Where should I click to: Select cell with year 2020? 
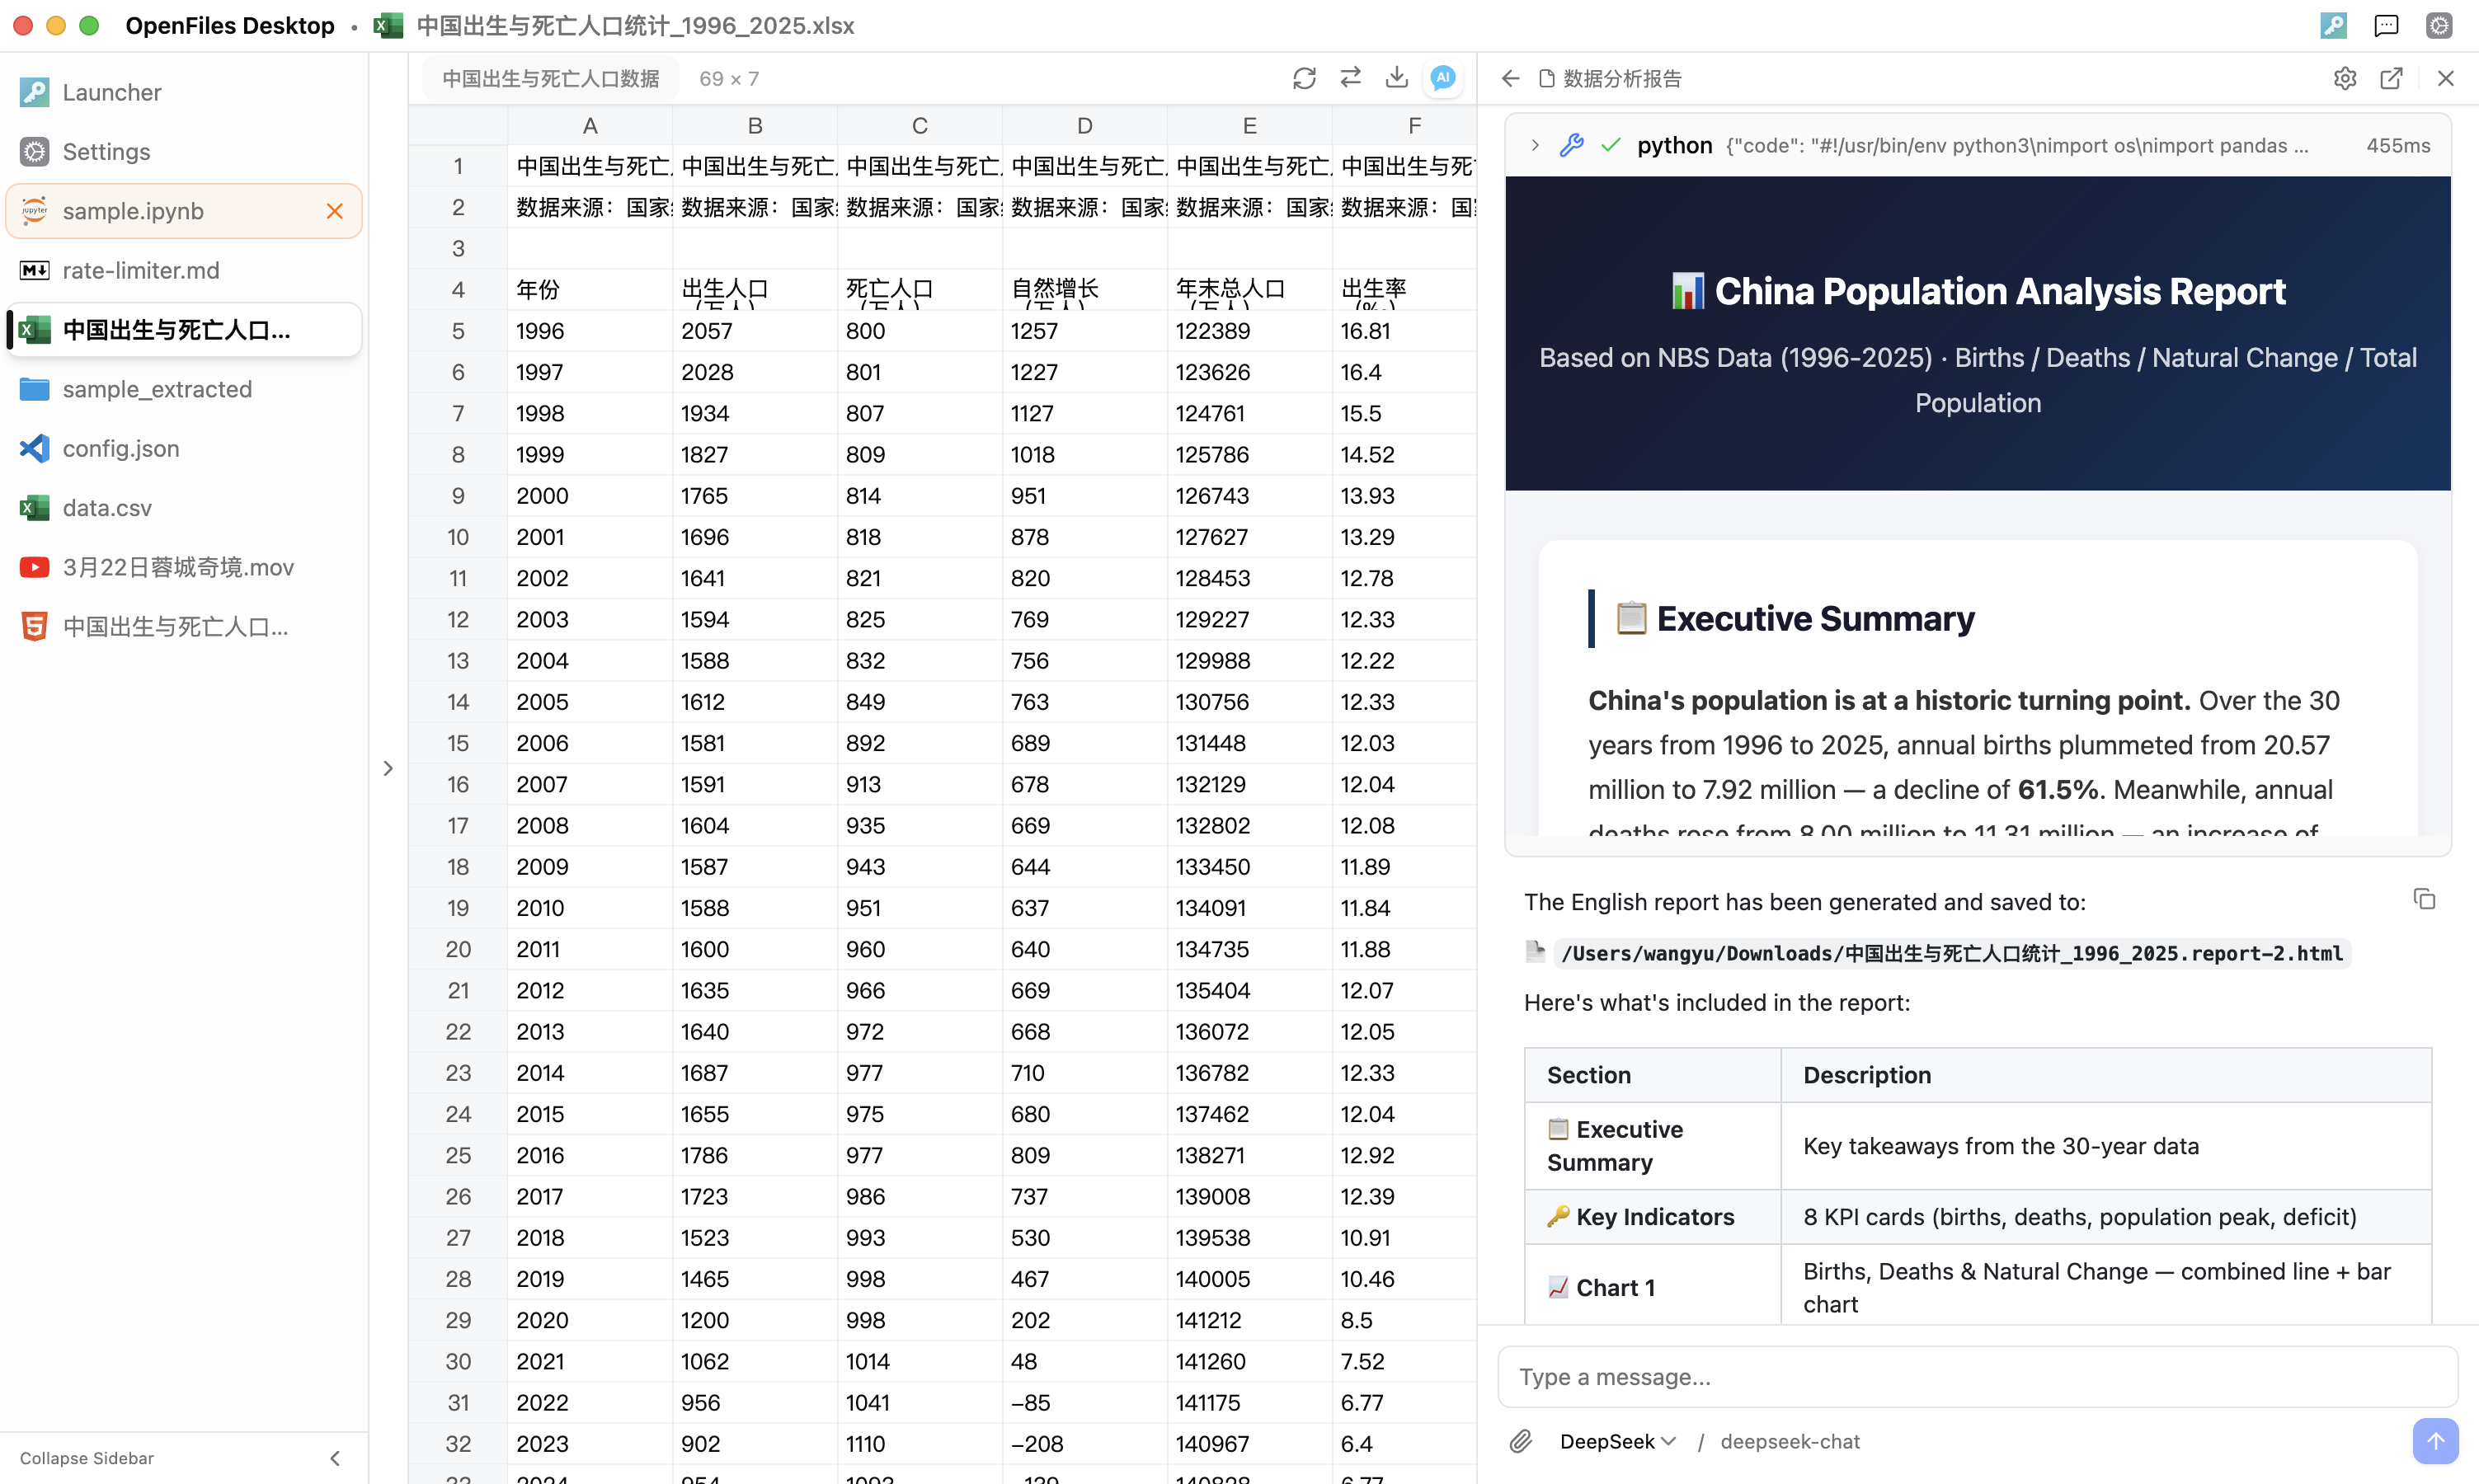click(x=590, y=1320)
